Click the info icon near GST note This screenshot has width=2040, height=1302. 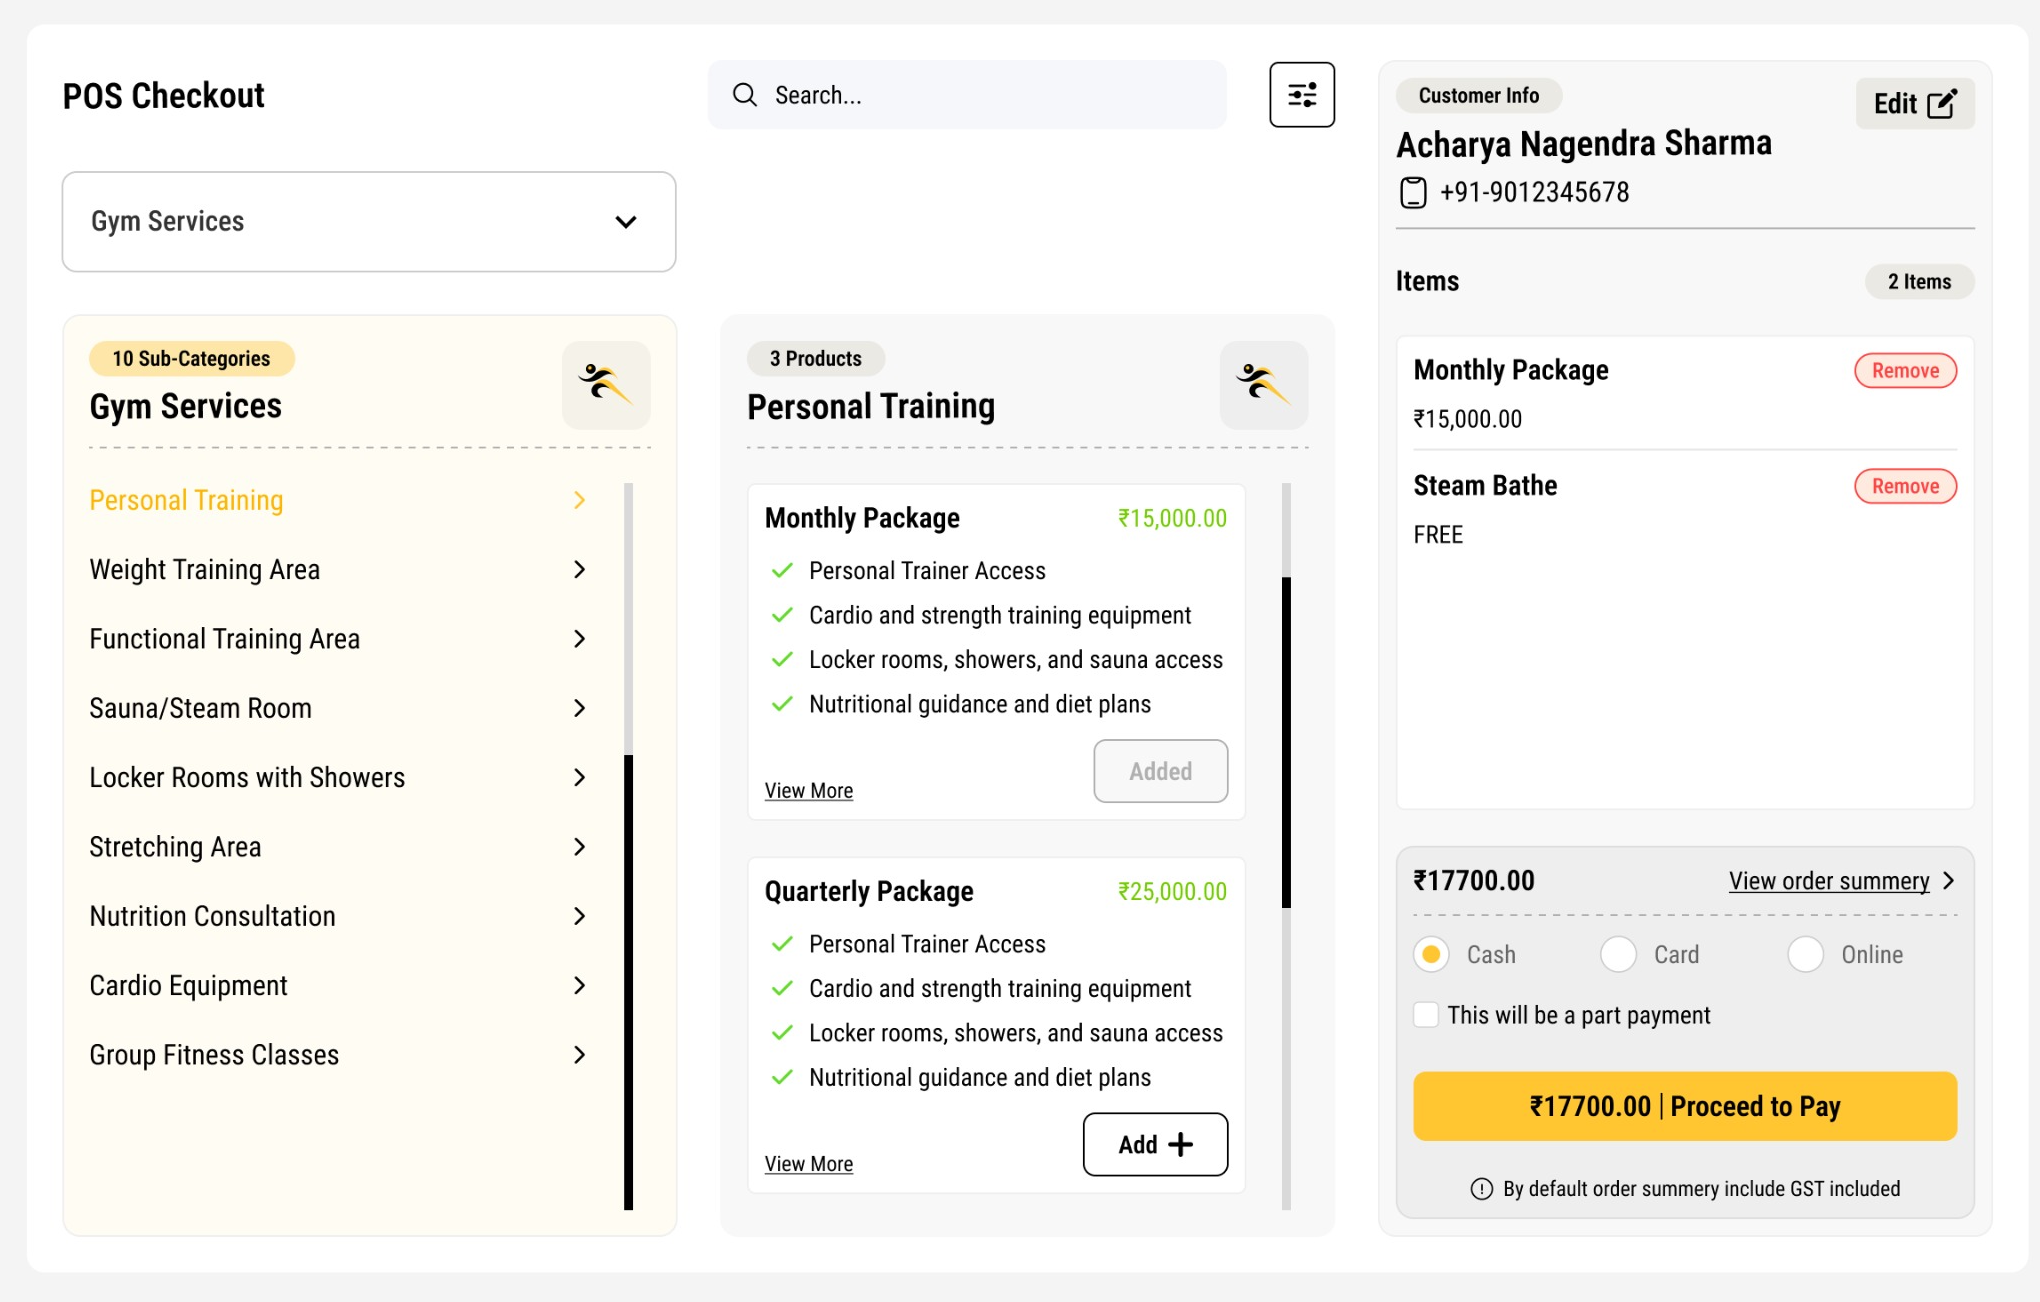click(x=1481, y=1188)
